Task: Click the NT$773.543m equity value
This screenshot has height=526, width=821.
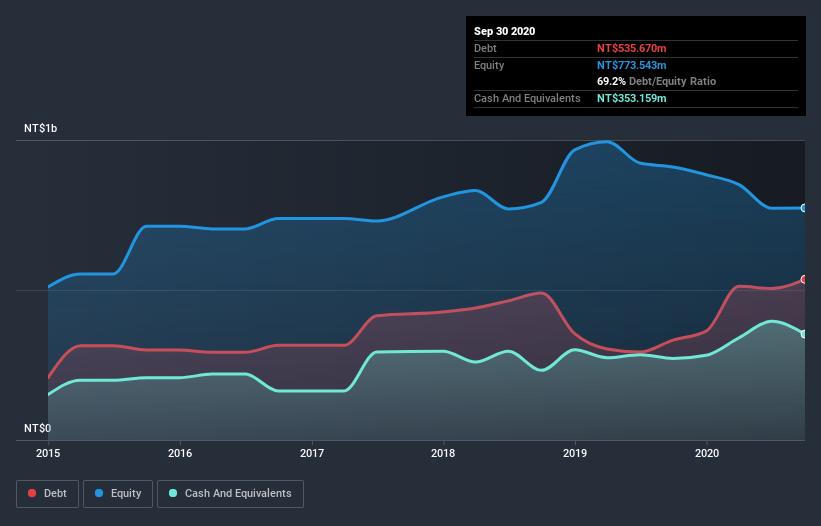Action: click(x=631, y=65)
